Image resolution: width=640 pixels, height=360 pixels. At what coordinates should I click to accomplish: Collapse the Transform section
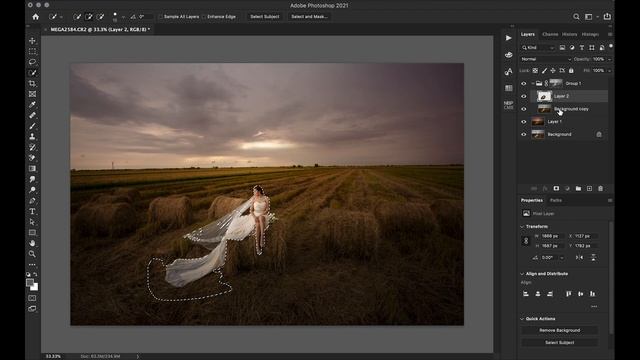point(522,227)
